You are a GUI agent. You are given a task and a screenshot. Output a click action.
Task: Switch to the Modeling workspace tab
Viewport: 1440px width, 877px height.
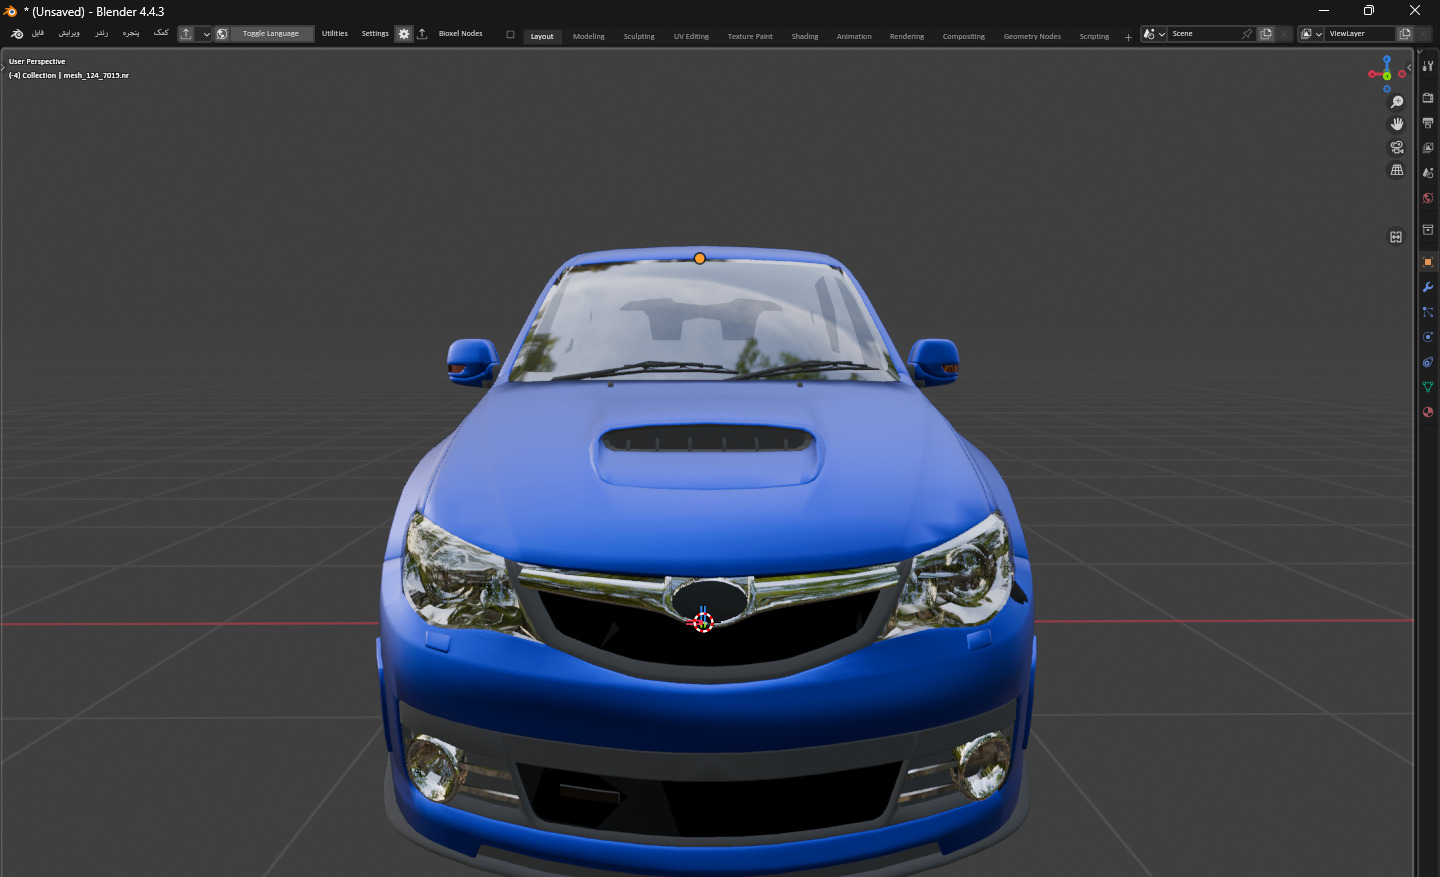pyautogui.click(x=589, y=36)
